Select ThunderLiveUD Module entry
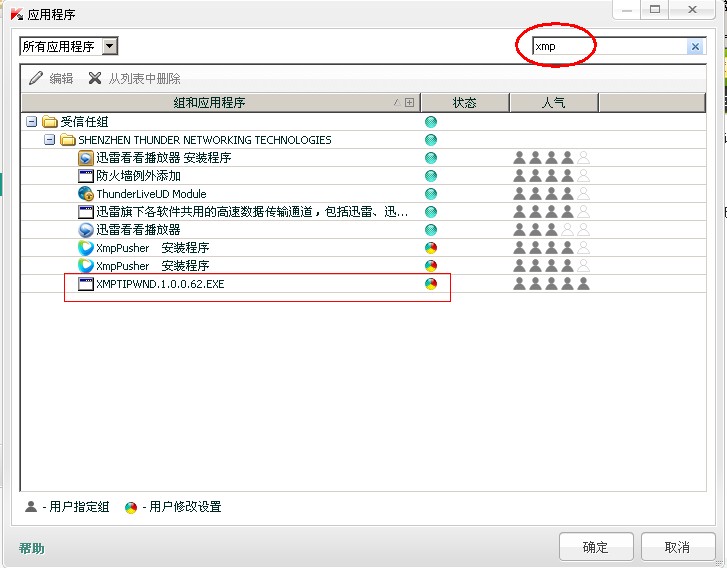This screenshot has height=568, width=727. point(151,194)
